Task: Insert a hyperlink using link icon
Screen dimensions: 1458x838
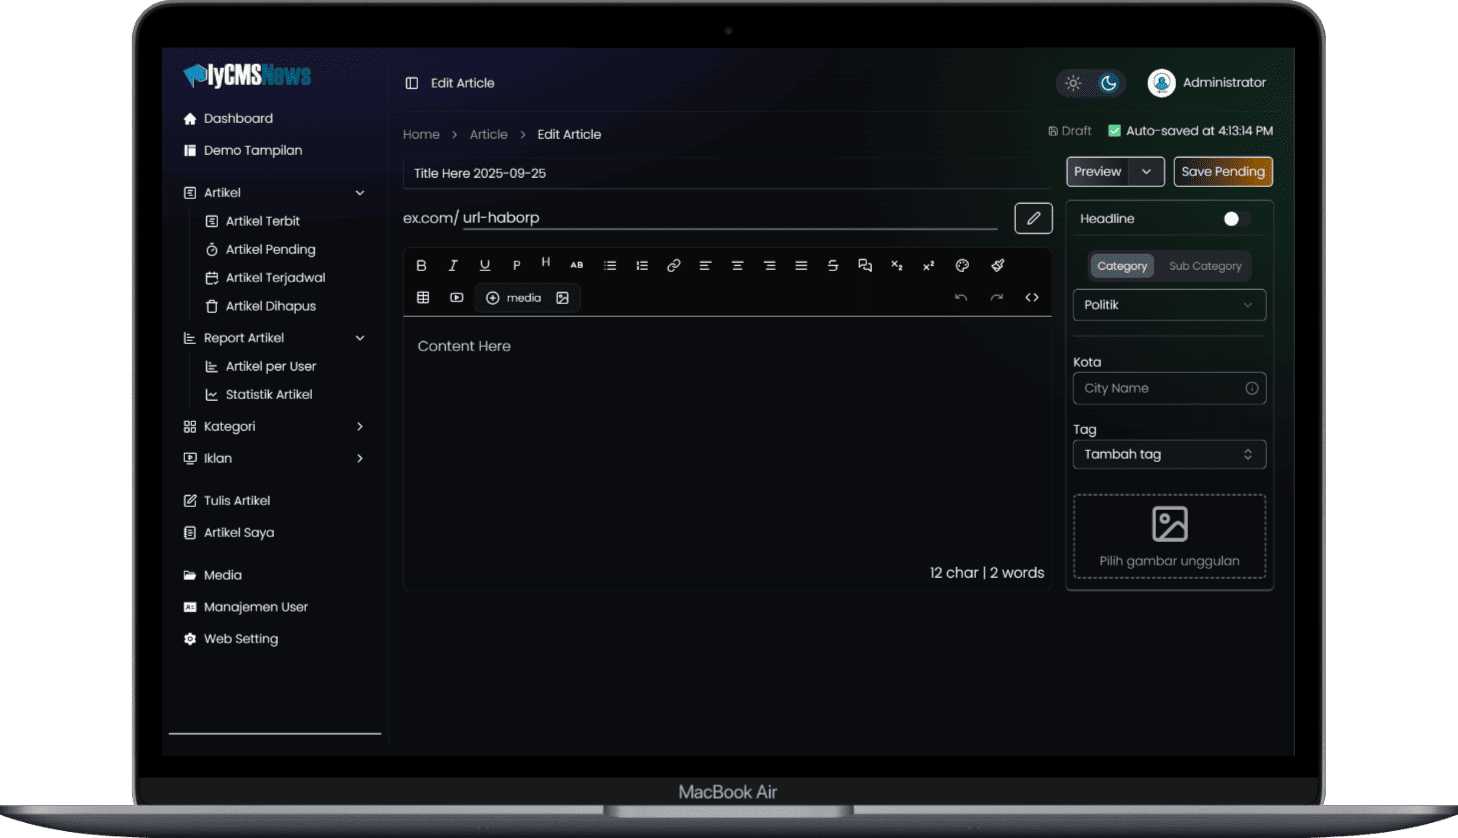Action: point(673,266)
